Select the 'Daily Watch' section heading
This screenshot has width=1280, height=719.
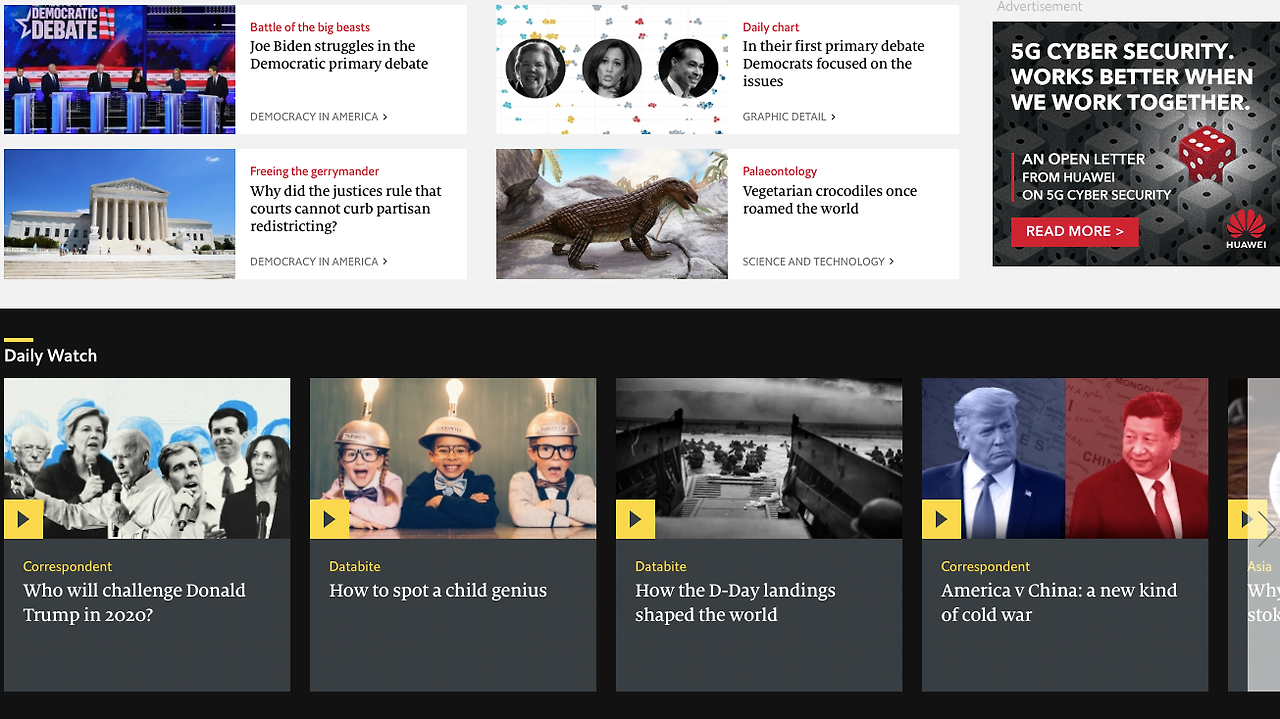(x=50, y=355)
